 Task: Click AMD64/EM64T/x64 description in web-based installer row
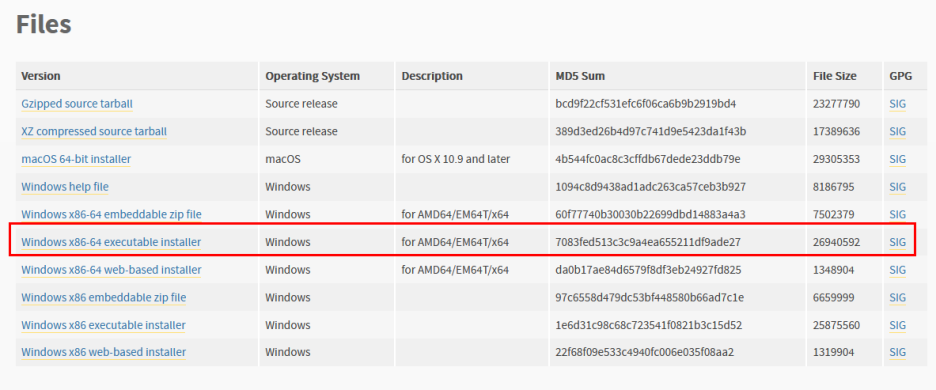click(x=455, y=270)
